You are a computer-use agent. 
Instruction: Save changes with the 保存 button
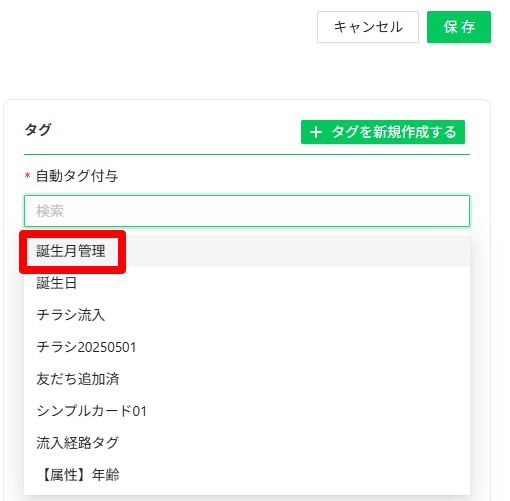459,27
